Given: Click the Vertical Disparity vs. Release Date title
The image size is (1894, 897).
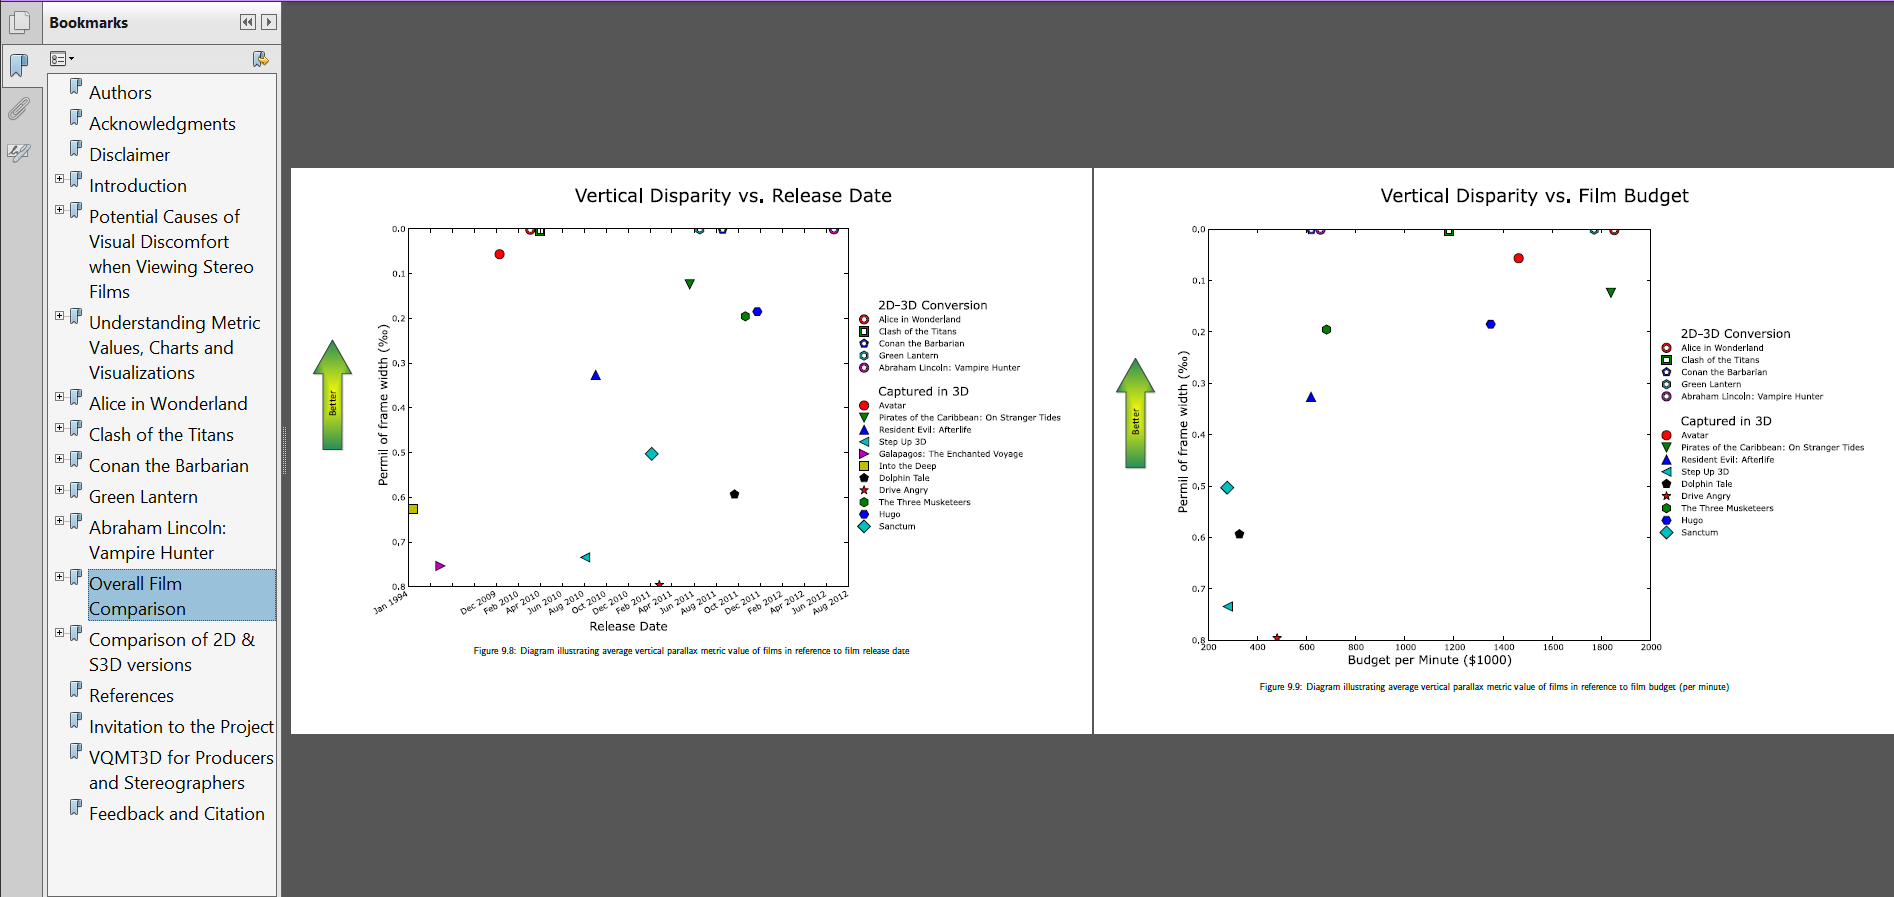Looking at the screenshot, I should [x=733, y=196].
